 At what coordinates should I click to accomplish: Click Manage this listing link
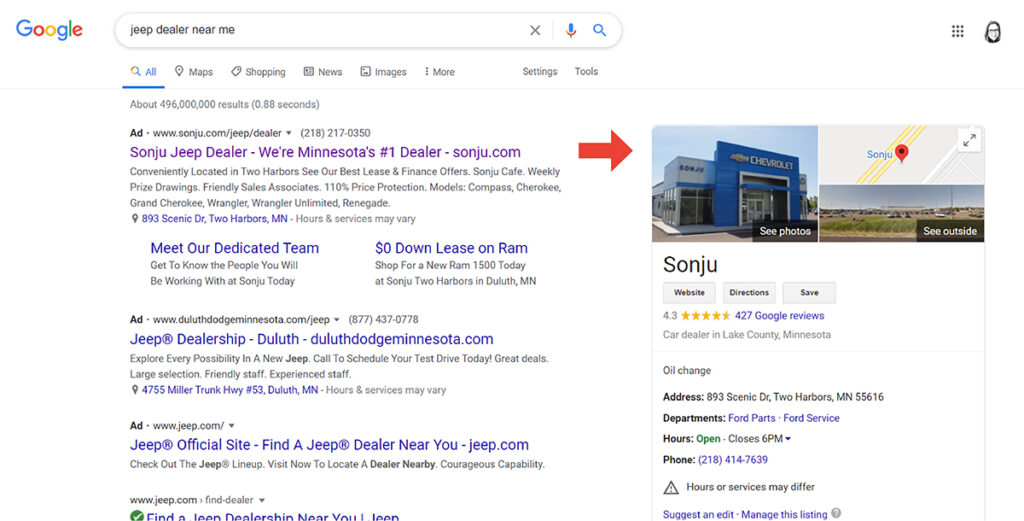click(784, 514)
